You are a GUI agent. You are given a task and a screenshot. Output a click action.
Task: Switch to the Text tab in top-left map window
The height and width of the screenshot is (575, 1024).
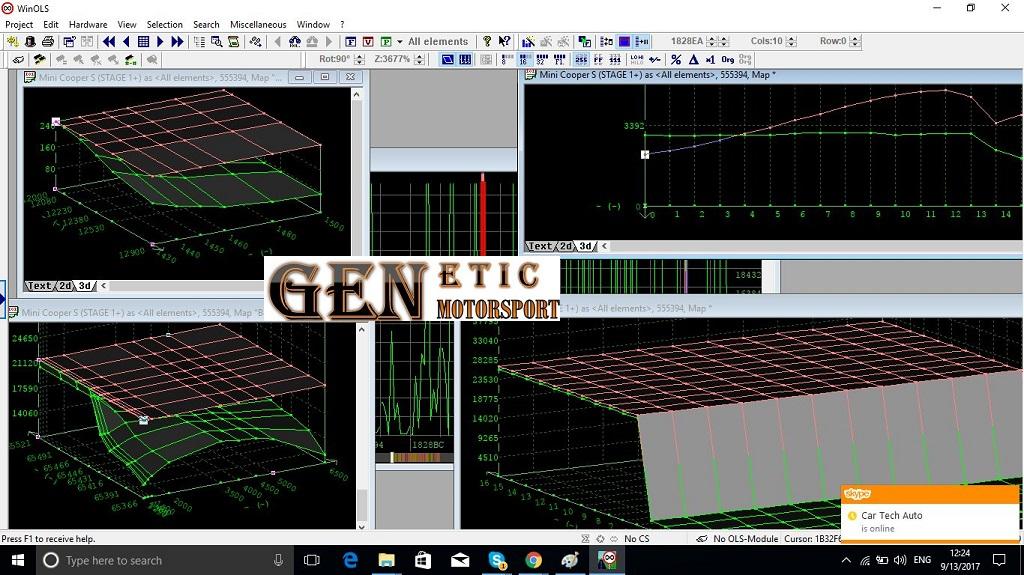point(39,286)
